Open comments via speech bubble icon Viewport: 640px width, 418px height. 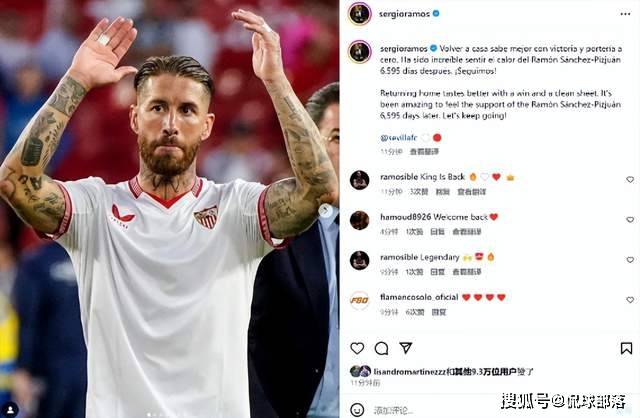coord(381,348)
